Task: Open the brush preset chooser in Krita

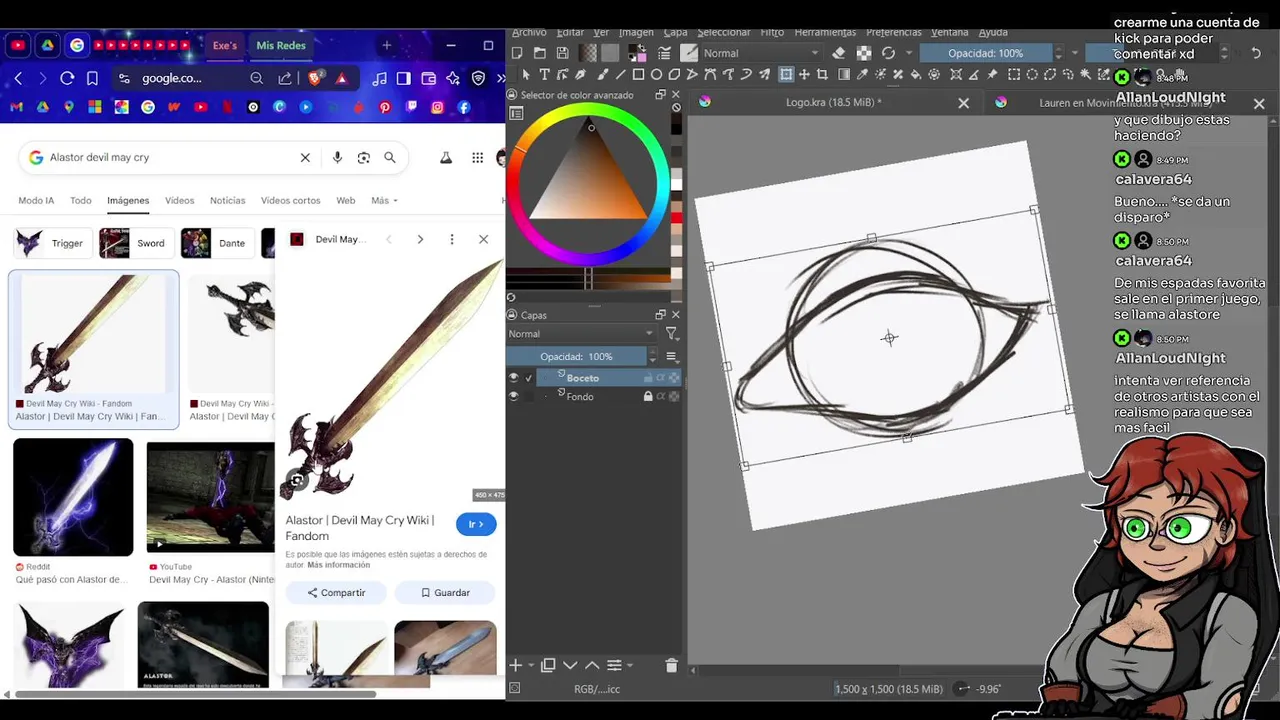Action: [689, 53]
